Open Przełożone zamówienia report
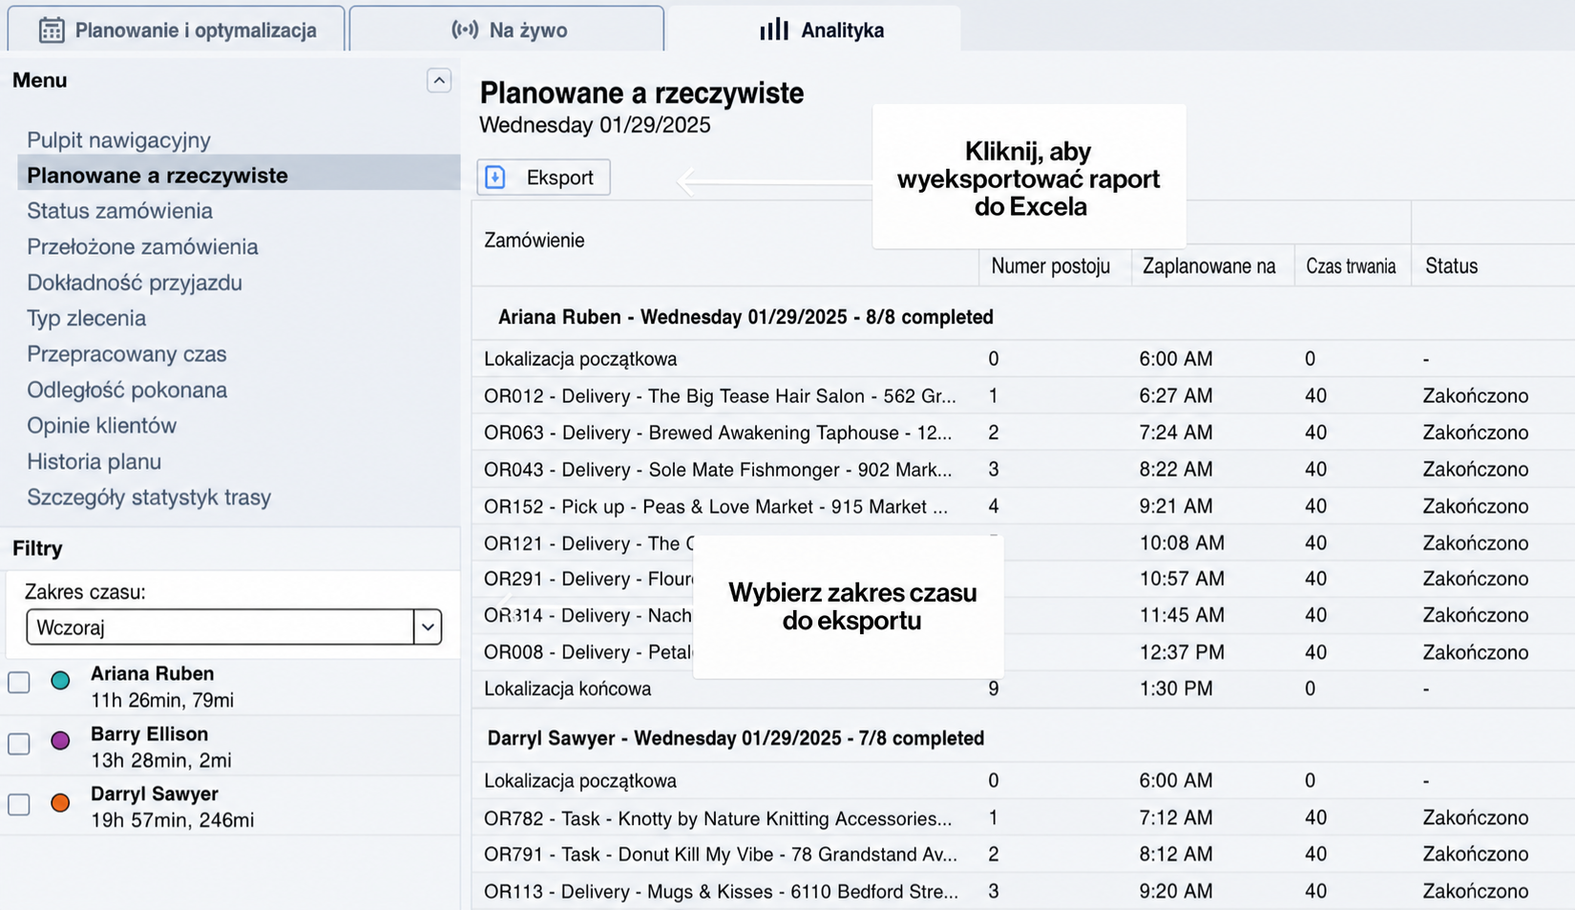The width and height of the screenshot is (1575, 910). (142, 247)
